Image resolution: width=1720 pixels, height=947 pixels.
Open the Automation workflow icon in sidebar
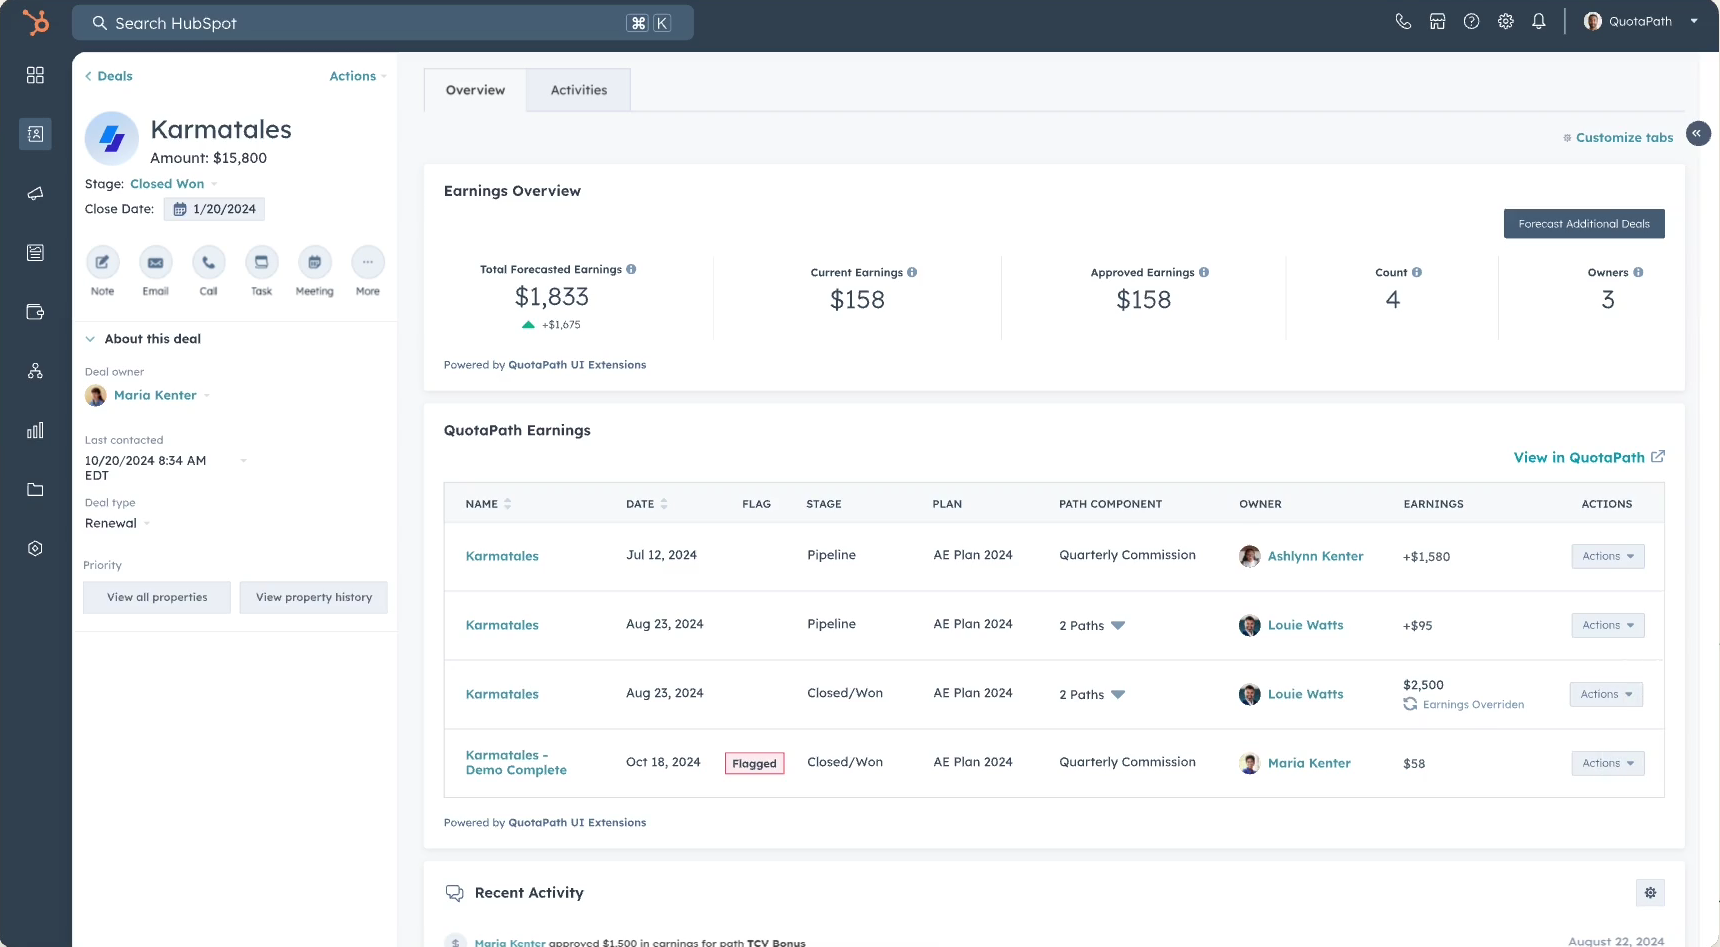(35, 371)
